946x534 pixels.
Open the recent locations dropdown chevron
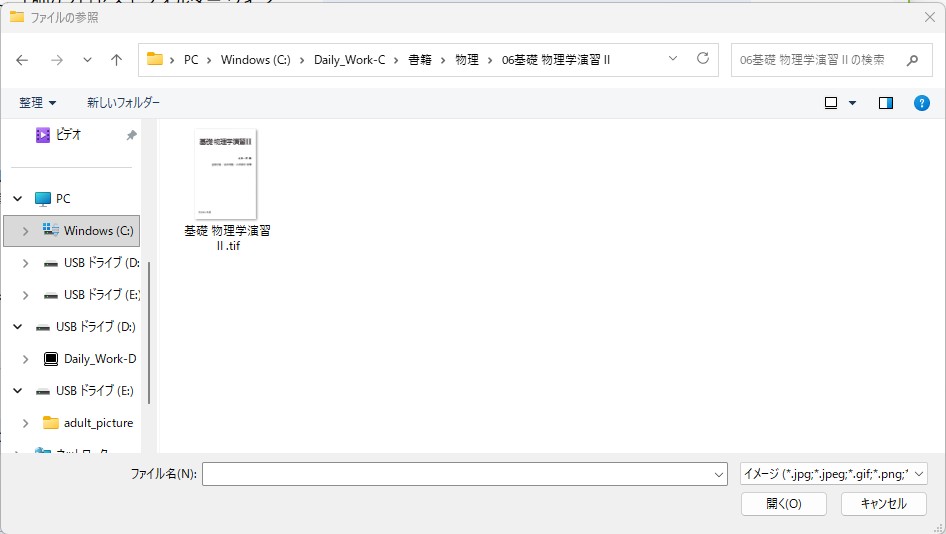click(87, 60)
